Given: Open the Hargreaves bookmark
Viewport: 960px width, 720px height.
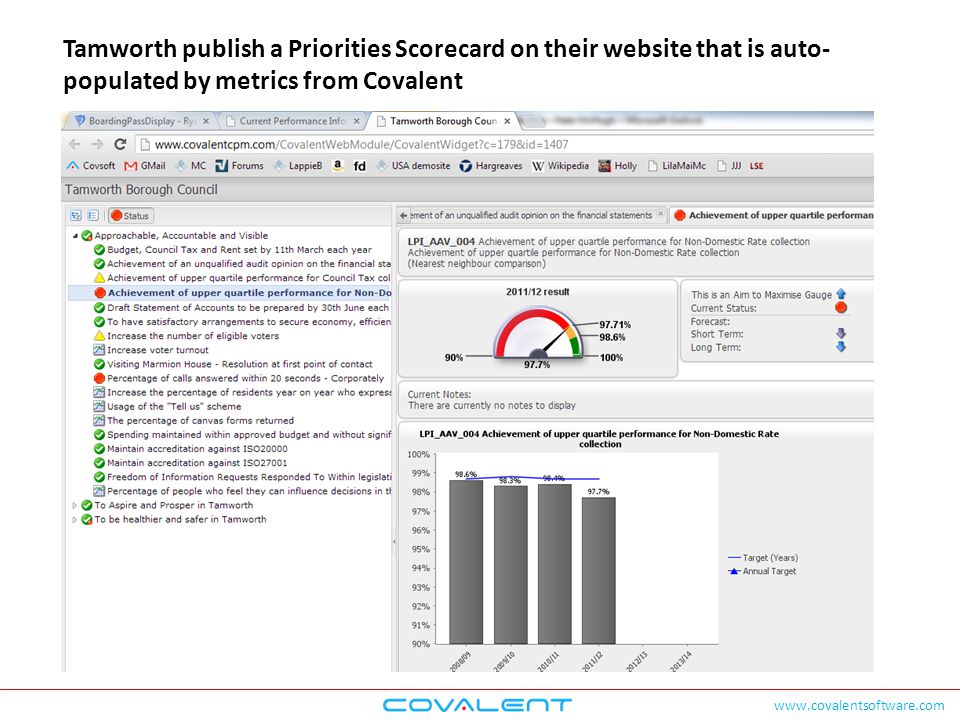Looking at the screenshot, I should tap(491, 166).
